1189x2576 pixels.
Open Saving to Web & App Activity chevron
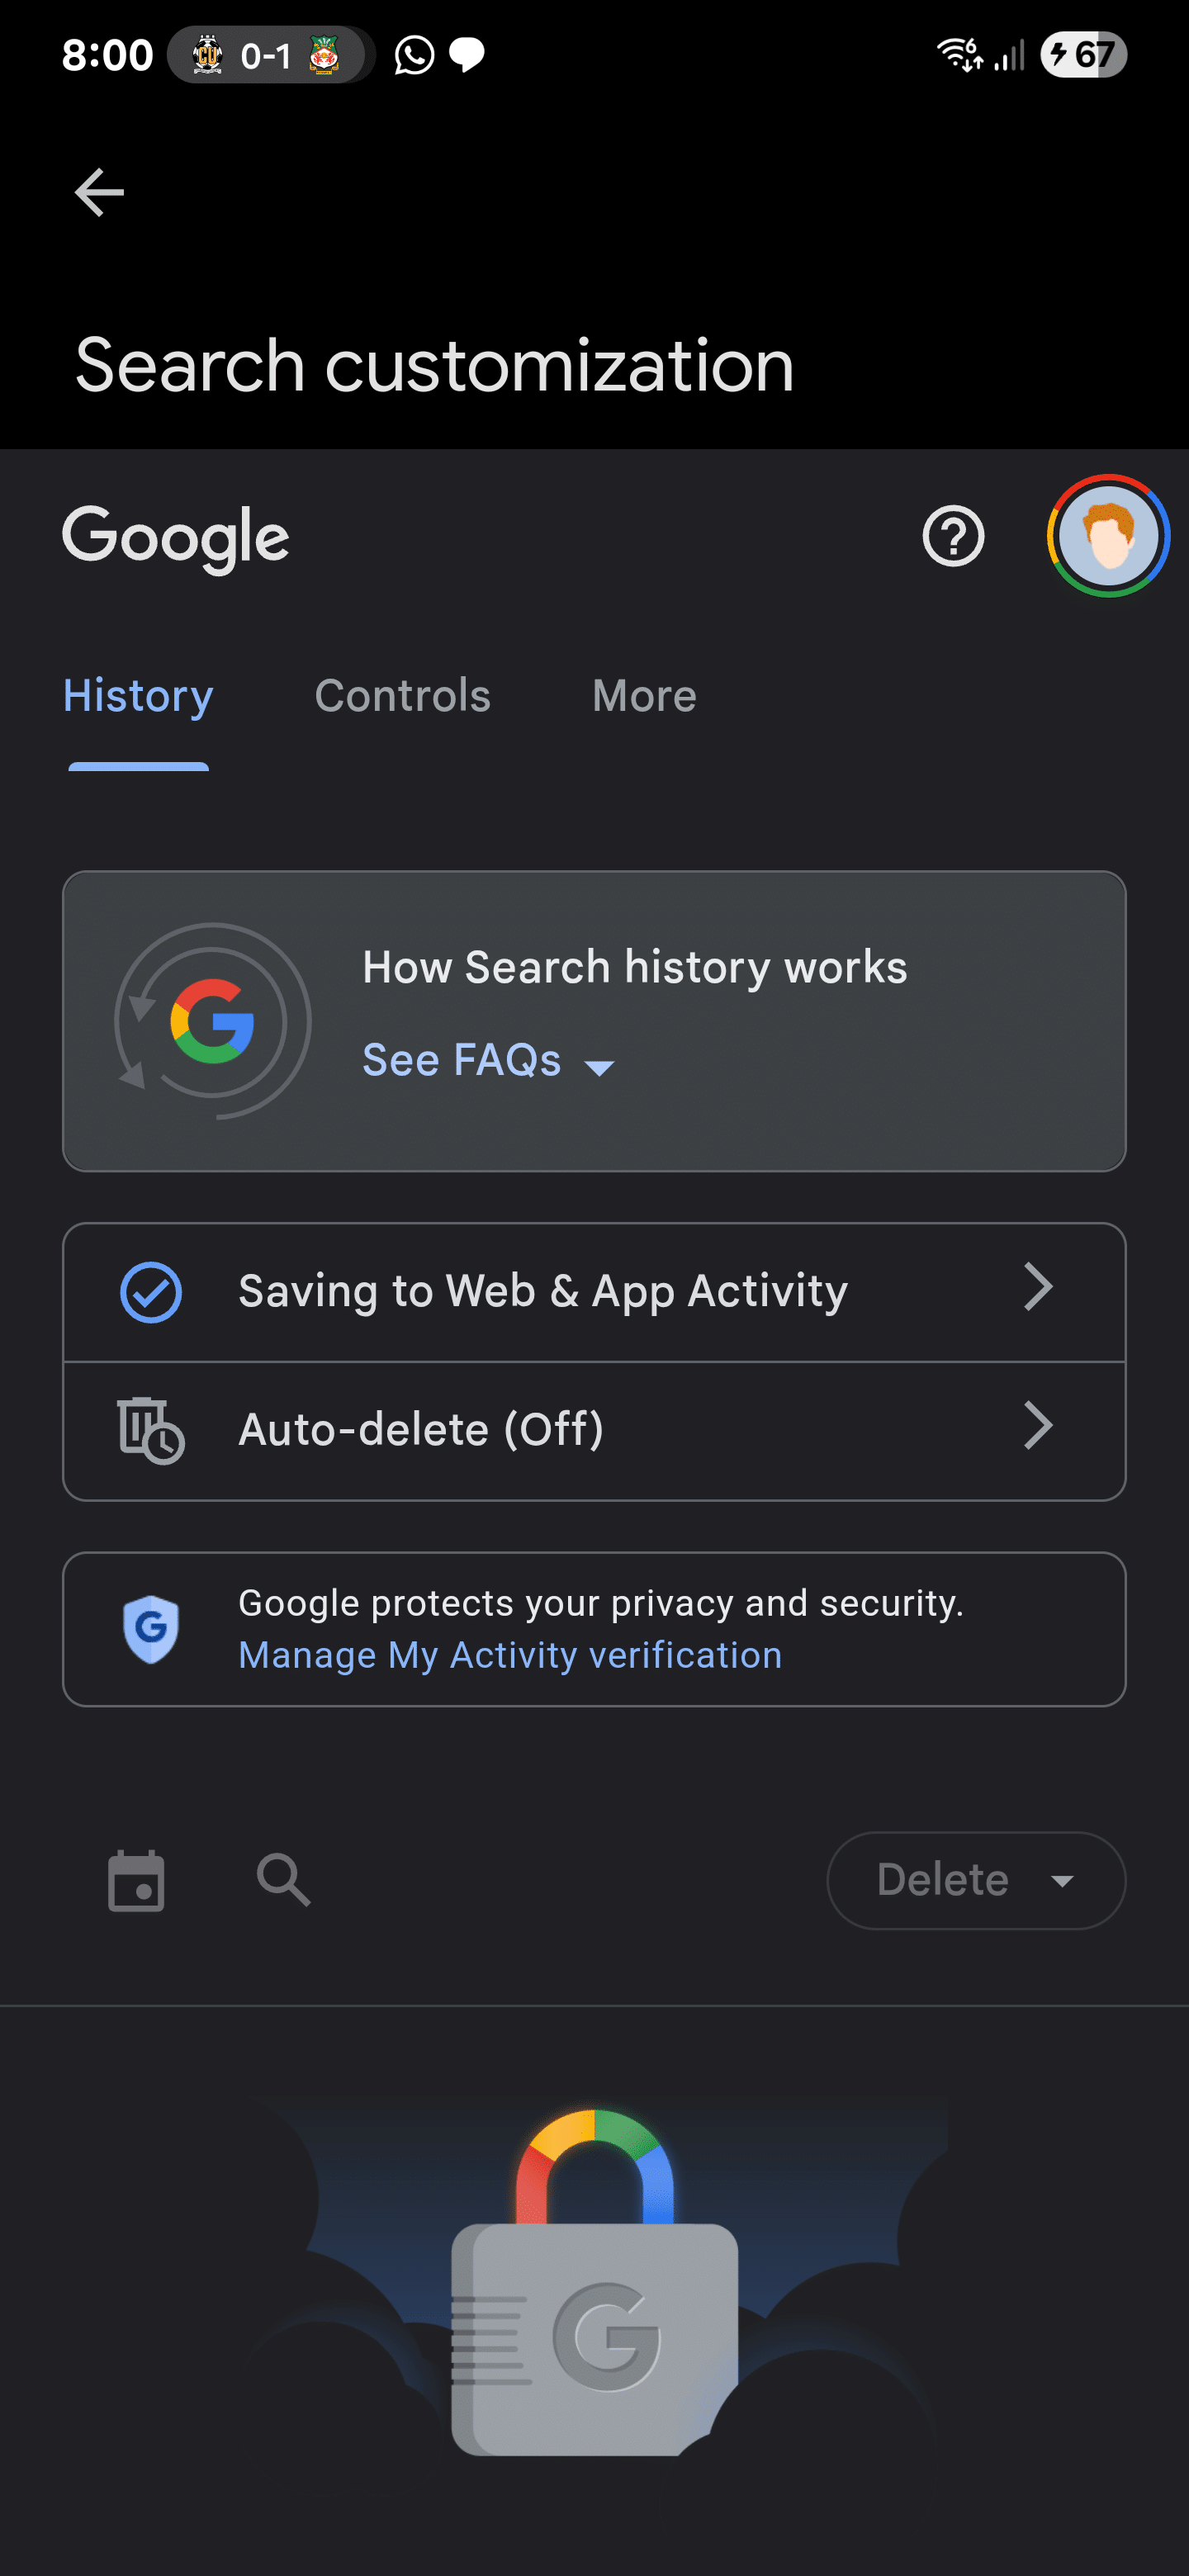click(x=1038, y=1288)
